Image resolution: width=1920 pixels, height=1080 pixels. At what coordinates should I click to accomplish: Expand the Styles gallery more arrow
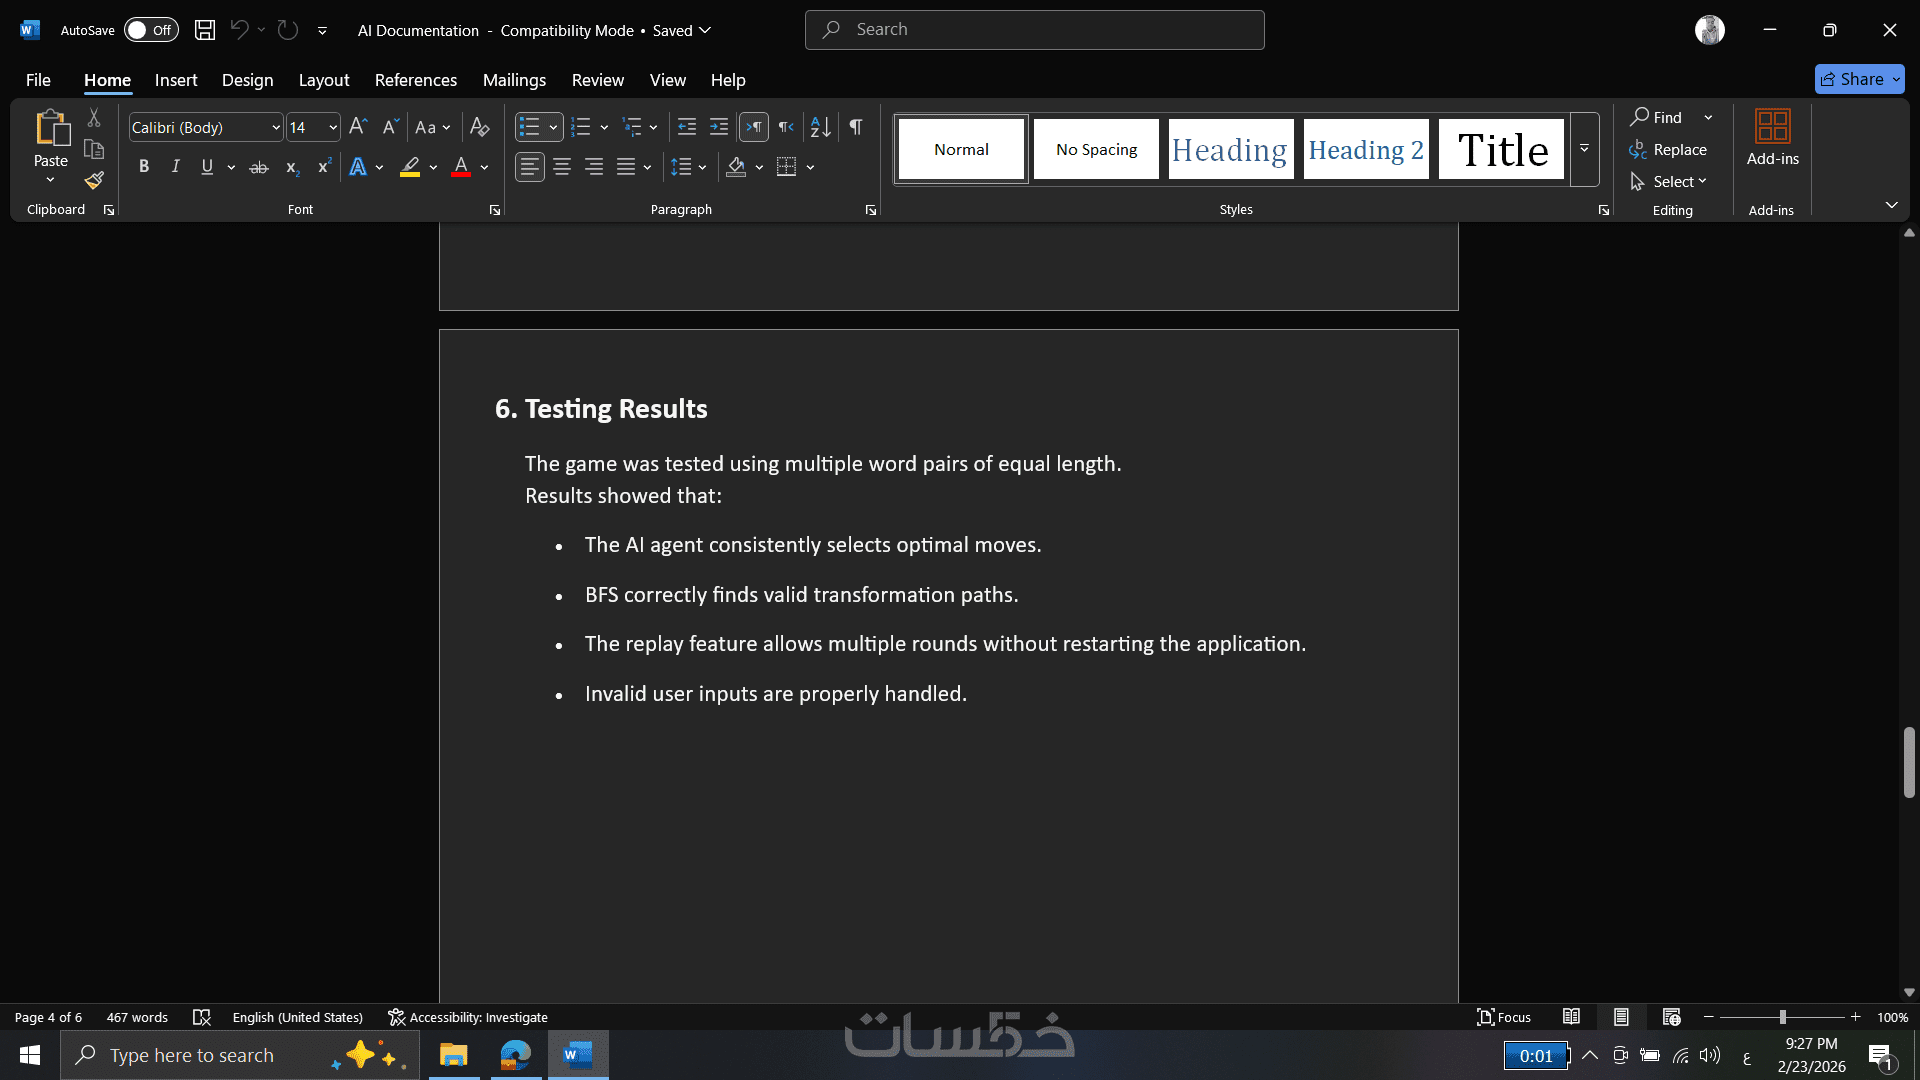(x=1584, y=150)
